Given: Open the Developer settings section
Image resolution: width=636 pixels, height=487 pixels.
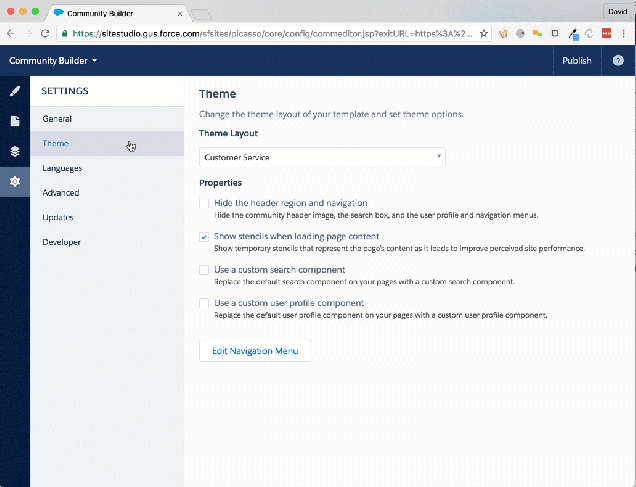Looking at the screenshot, I should [62, 242].
